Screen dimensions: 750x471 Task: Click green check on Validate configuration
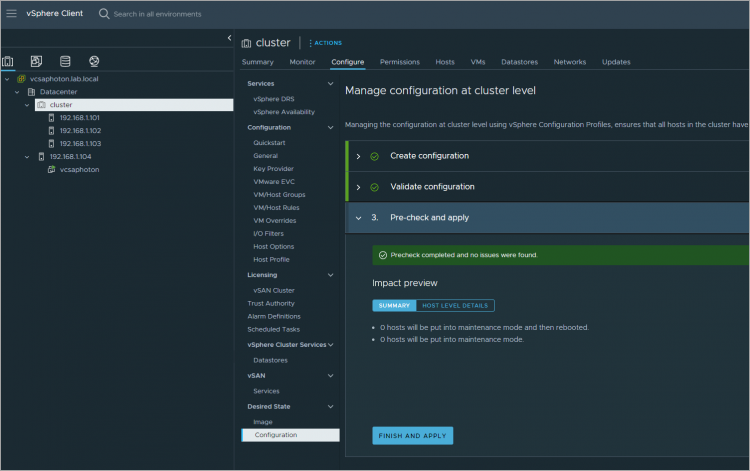(x=375, y=187)
